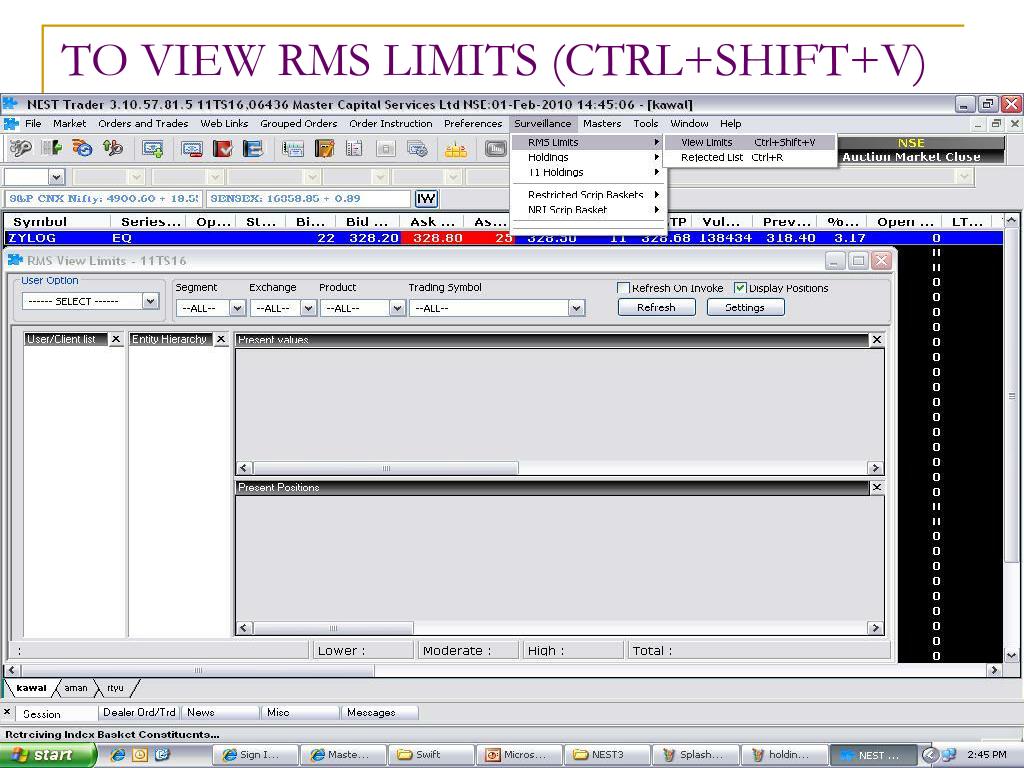
Task: Click the Settings button
Action: pyautogui.click(x=745, y=308)
